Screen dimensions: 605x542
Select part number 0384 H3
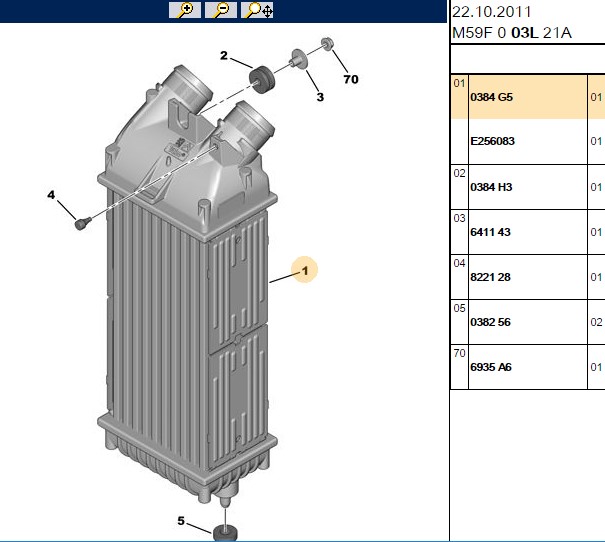[x=491, y=187]
